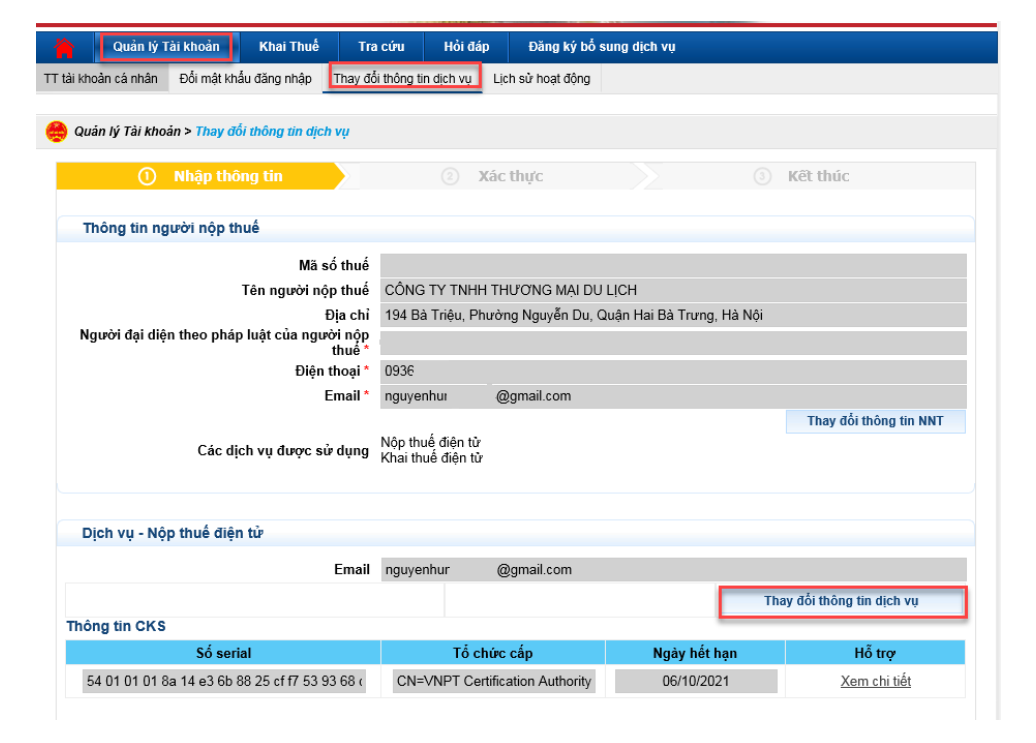Screen dimensions: 1036x743
Task: Open the Tra cứu menu
Action: pos(381,47)
